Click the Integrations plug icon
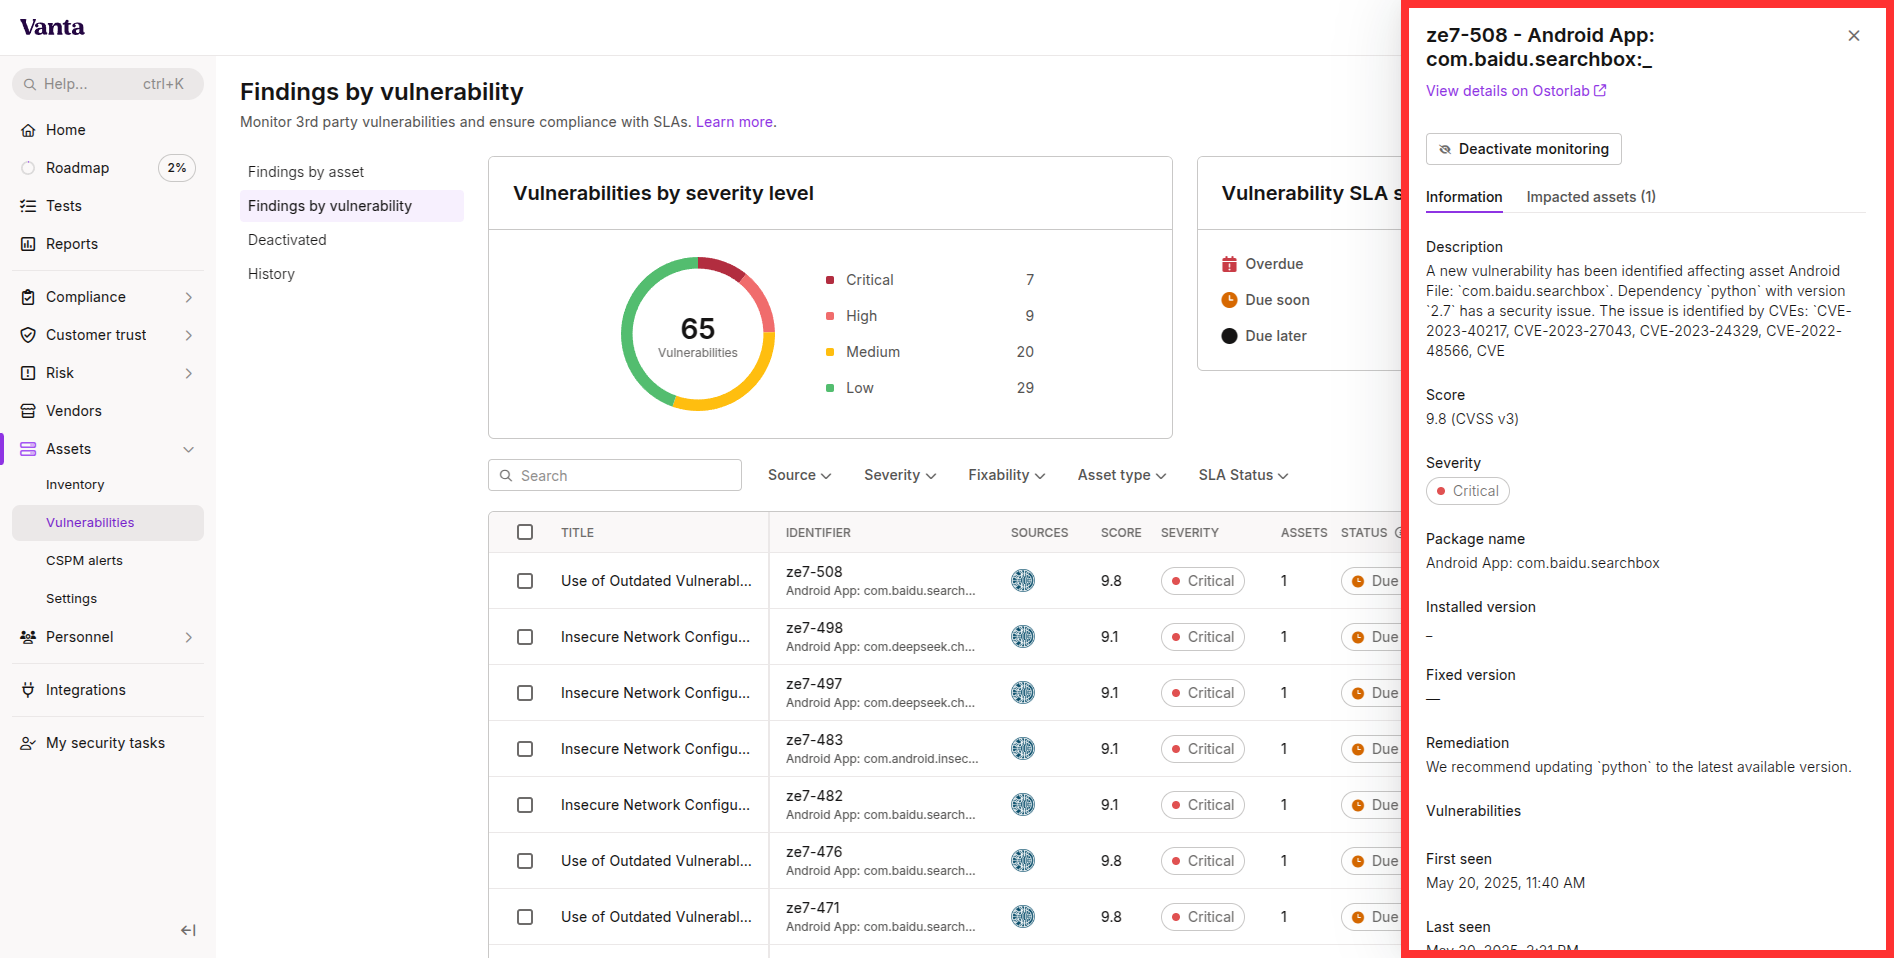This screenshot has width=1894, height=958. click(28, 690)
